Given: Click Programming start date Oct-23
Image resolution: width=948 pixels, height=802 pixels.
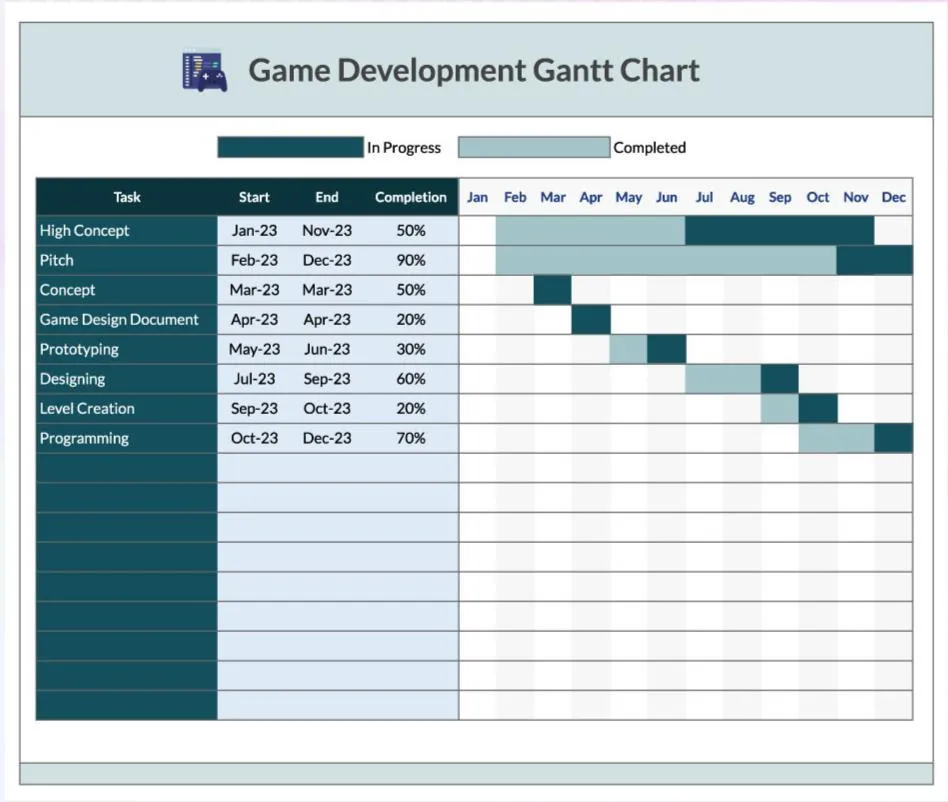Looking at the screenshot, I should (254, 438).
